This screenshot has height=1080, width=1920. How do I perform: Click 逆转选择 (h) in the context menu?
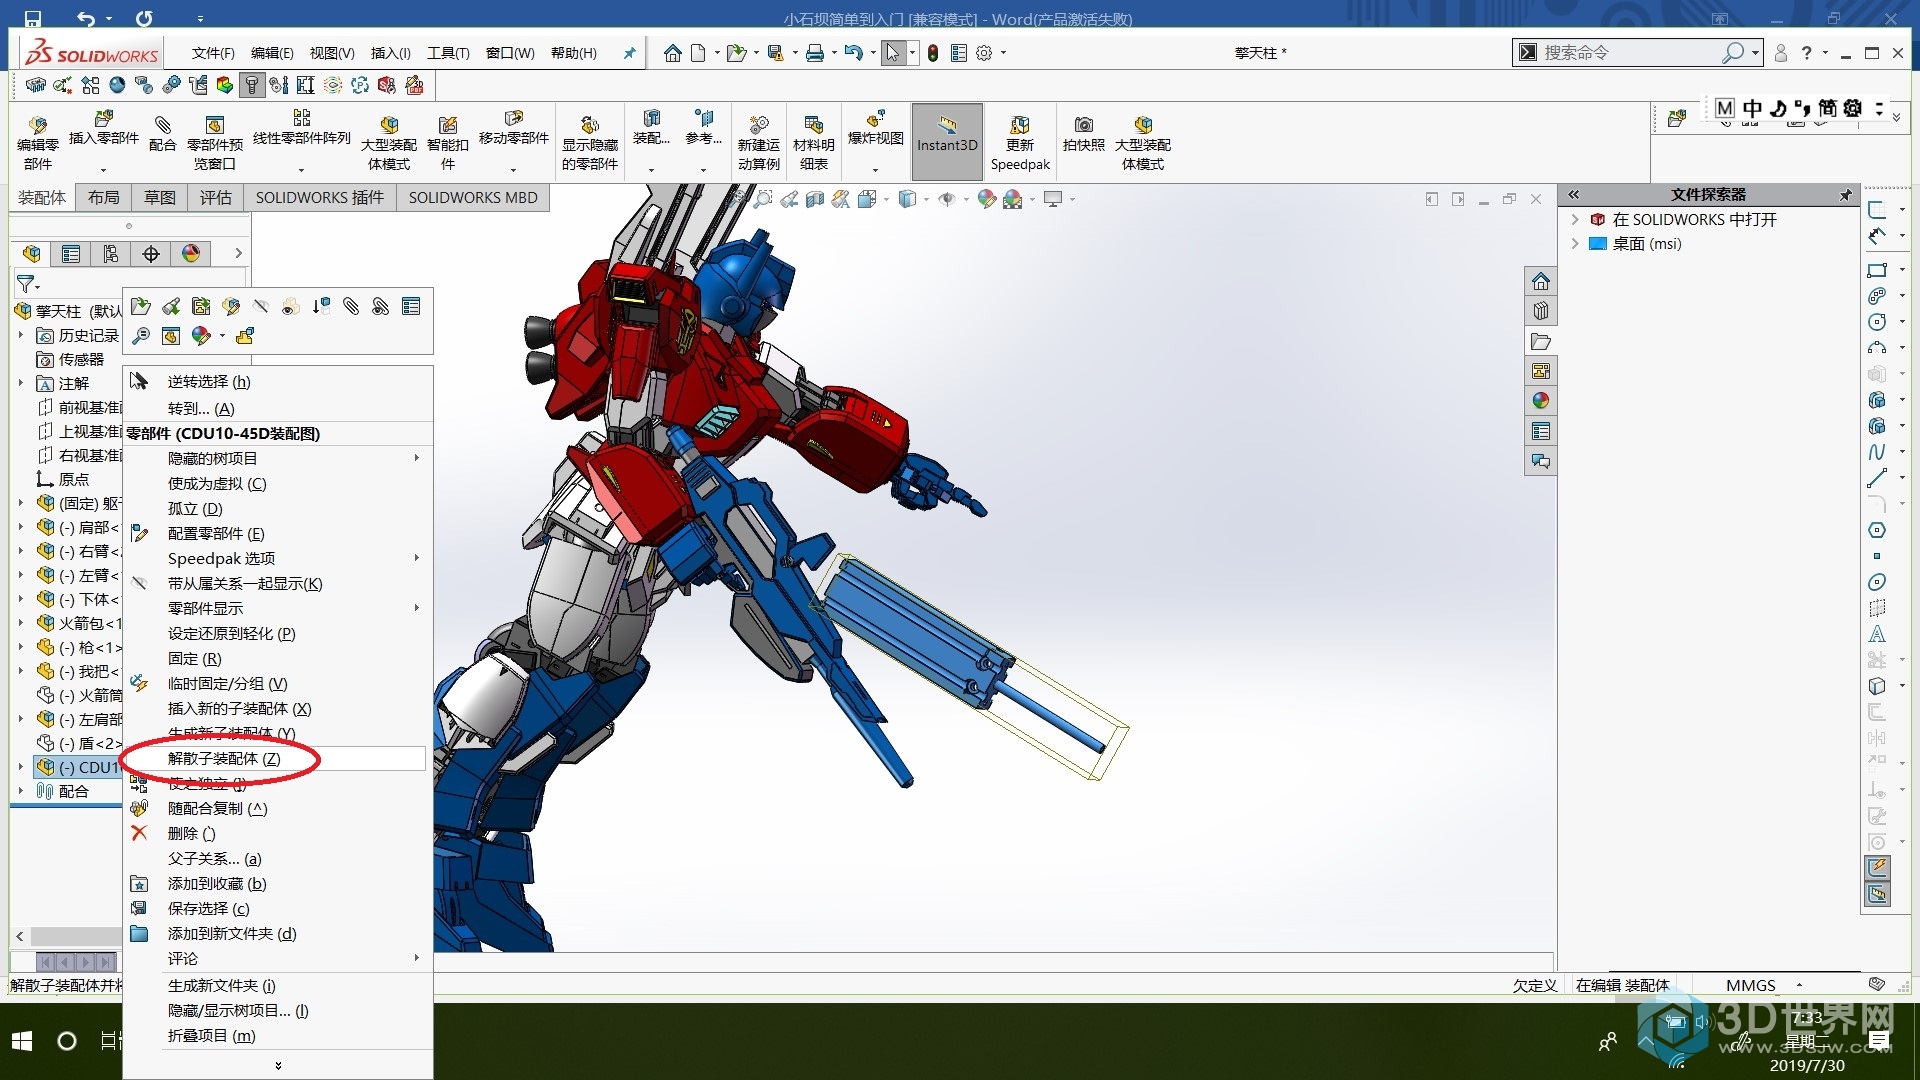click(x=278, y=381)
